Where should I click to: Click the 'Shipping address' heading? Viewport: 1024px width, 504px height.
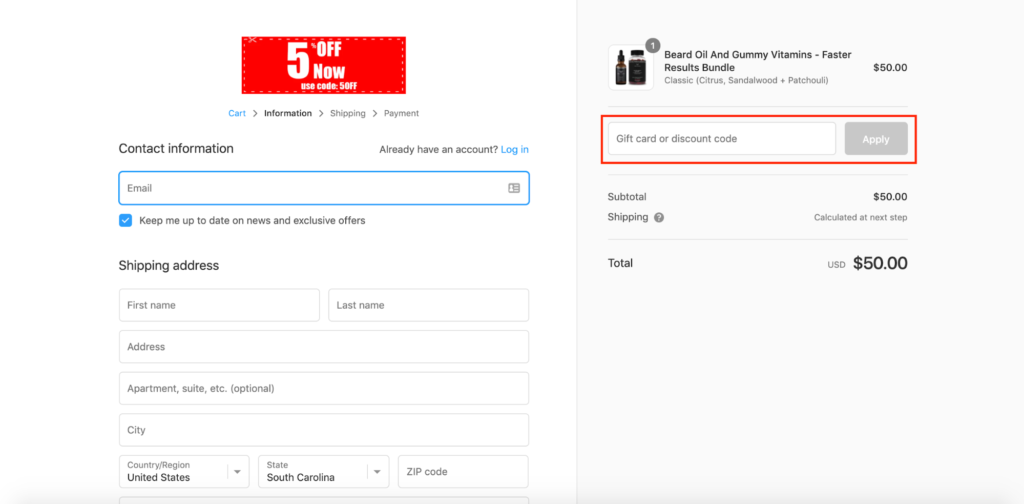pos(168,266)
